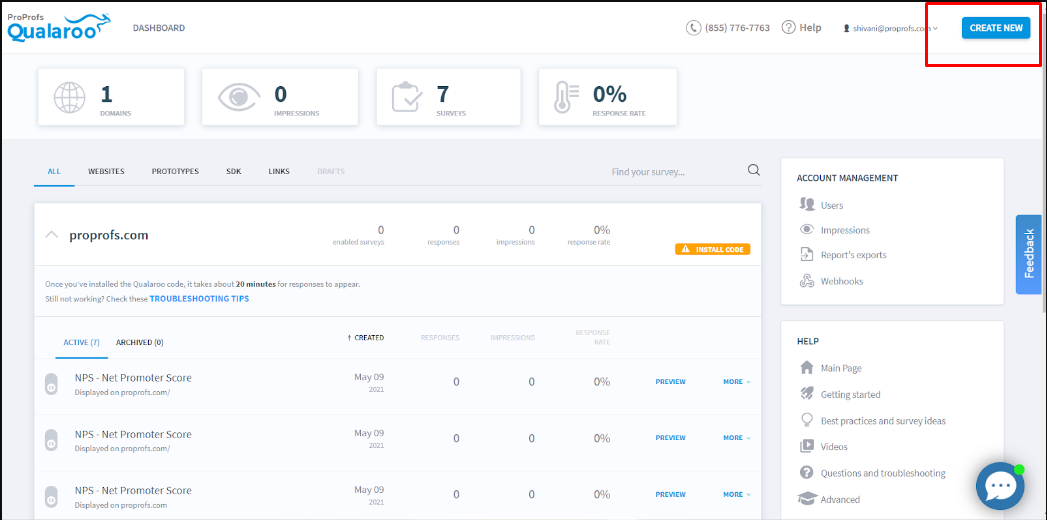Viewport: 1047px width, 520px height.
Task: Collapse the proprofs.com domain section
Action: [51, 235]
